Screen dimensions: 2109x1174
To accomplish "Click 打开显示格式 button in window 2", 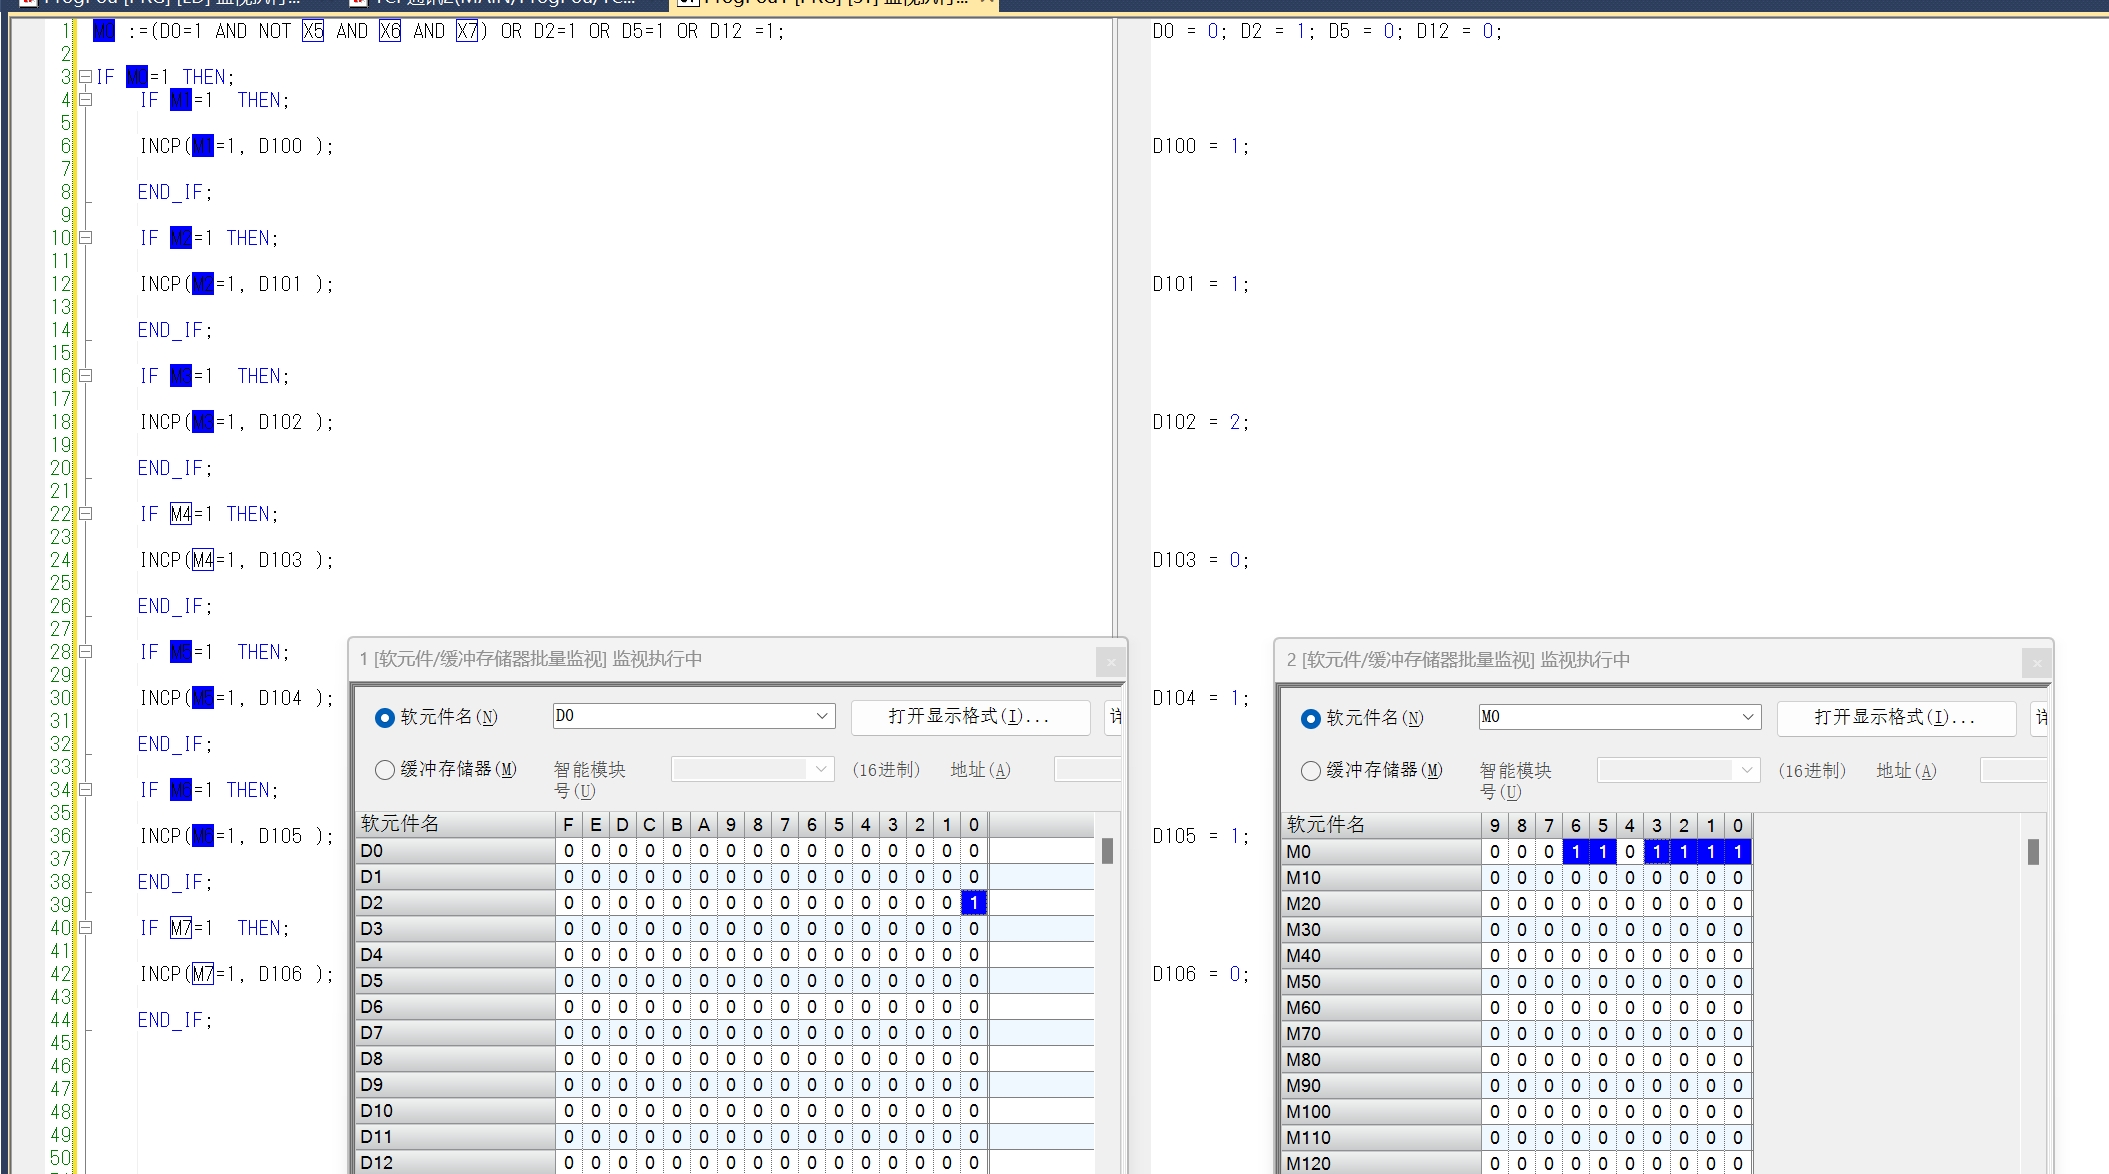I will (x=1895, y=717).
